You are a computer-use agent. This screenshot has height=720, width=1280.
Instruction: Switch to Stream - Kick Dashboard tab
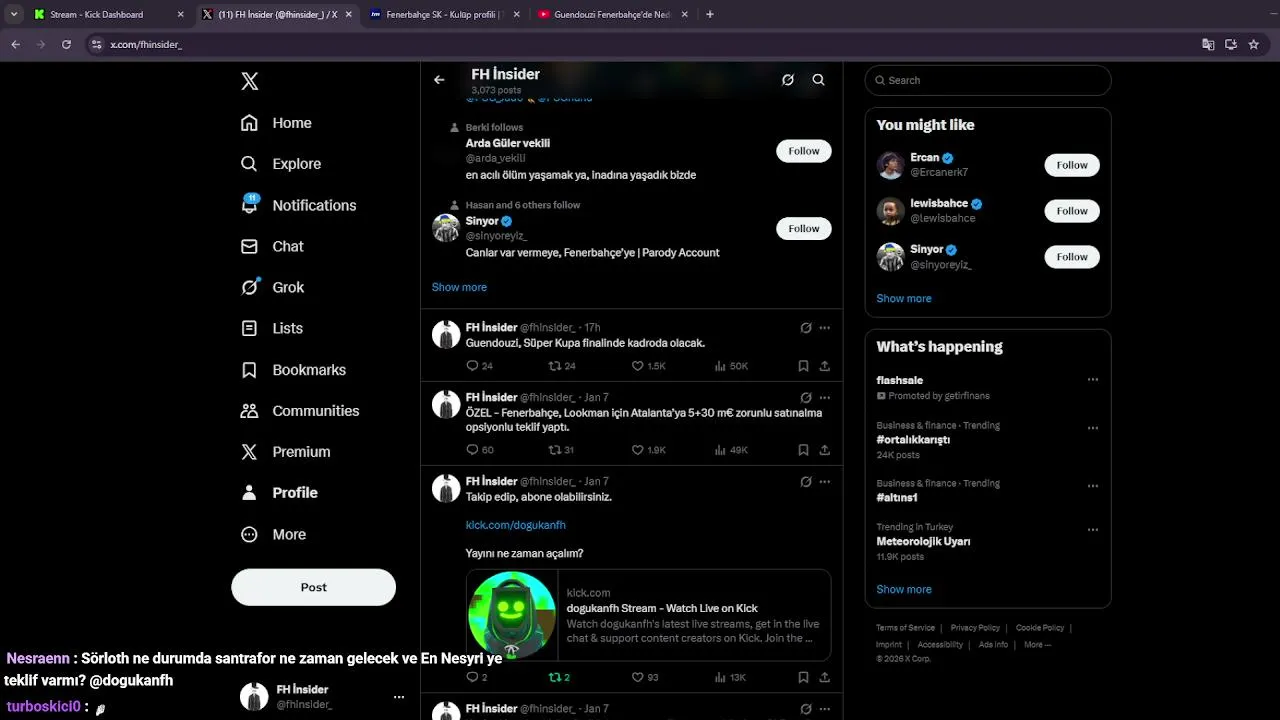(x=108, y=14)
